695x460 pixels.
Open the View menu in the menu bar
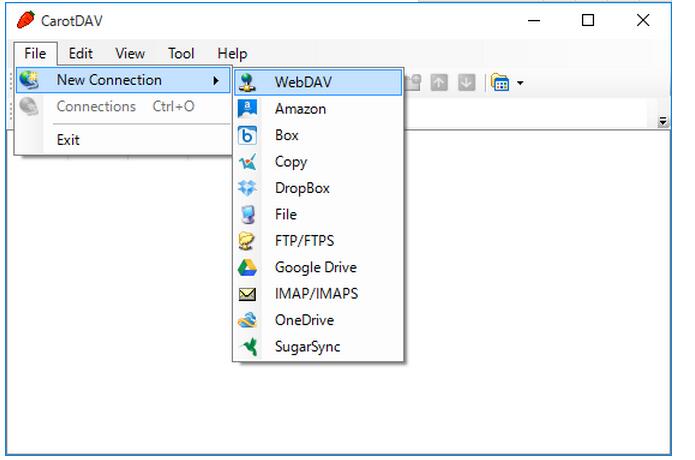[129, 54]
